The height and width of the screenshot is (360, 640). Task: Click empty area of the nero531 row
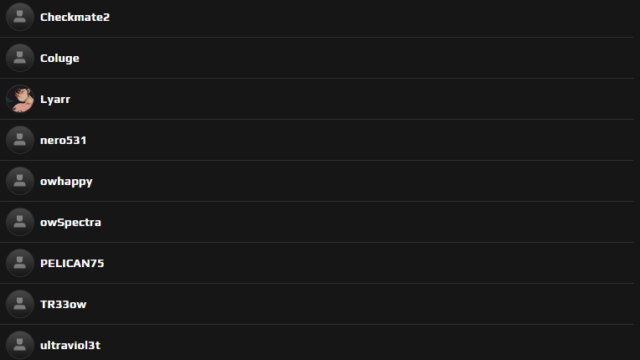[x=359, y=140]
